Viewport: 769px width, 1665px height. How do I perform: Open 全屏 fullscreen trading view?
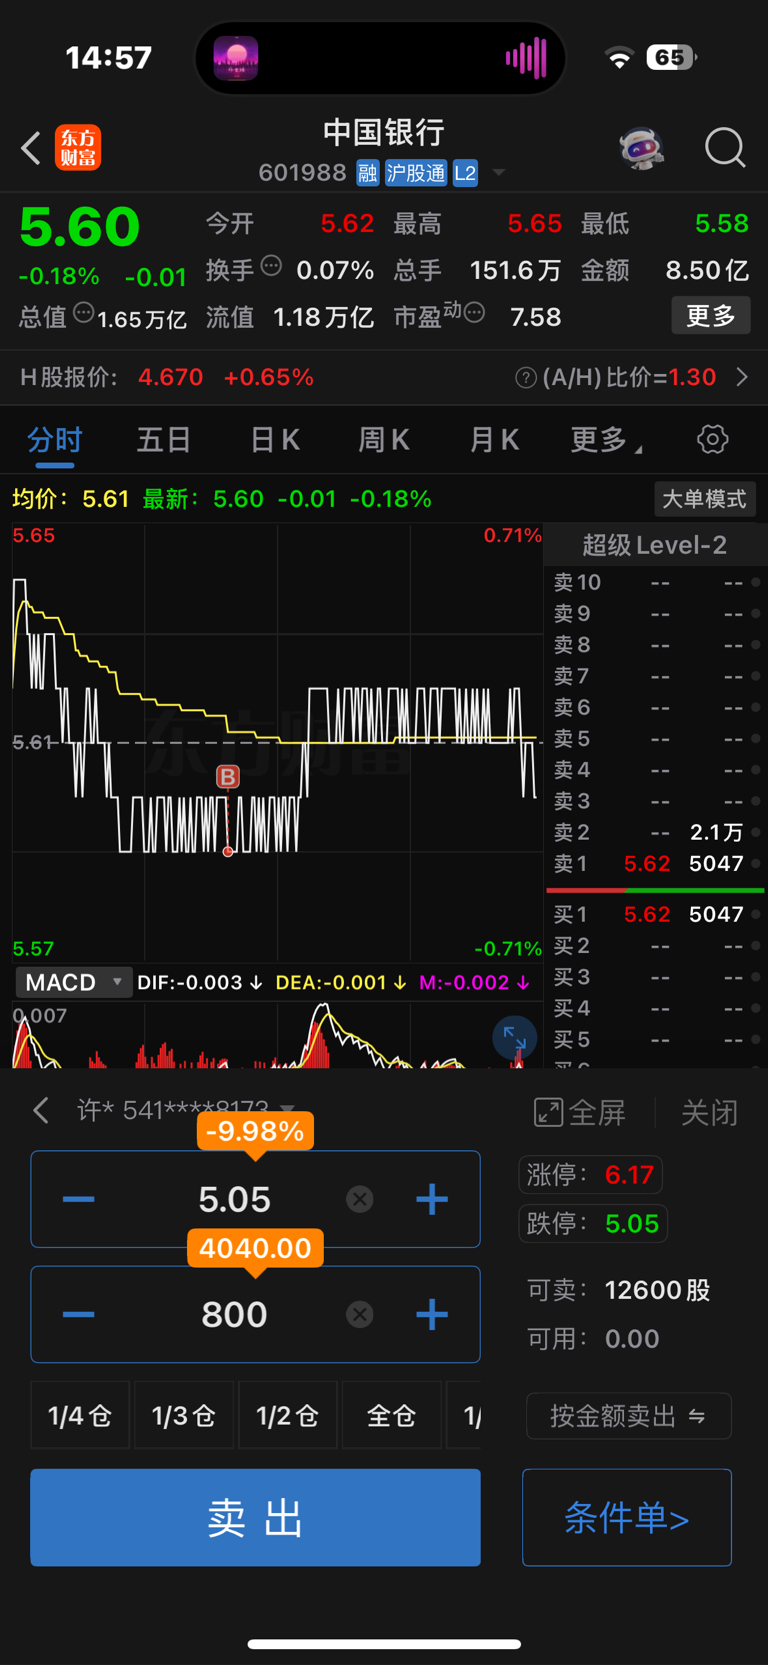[580, 1112]
